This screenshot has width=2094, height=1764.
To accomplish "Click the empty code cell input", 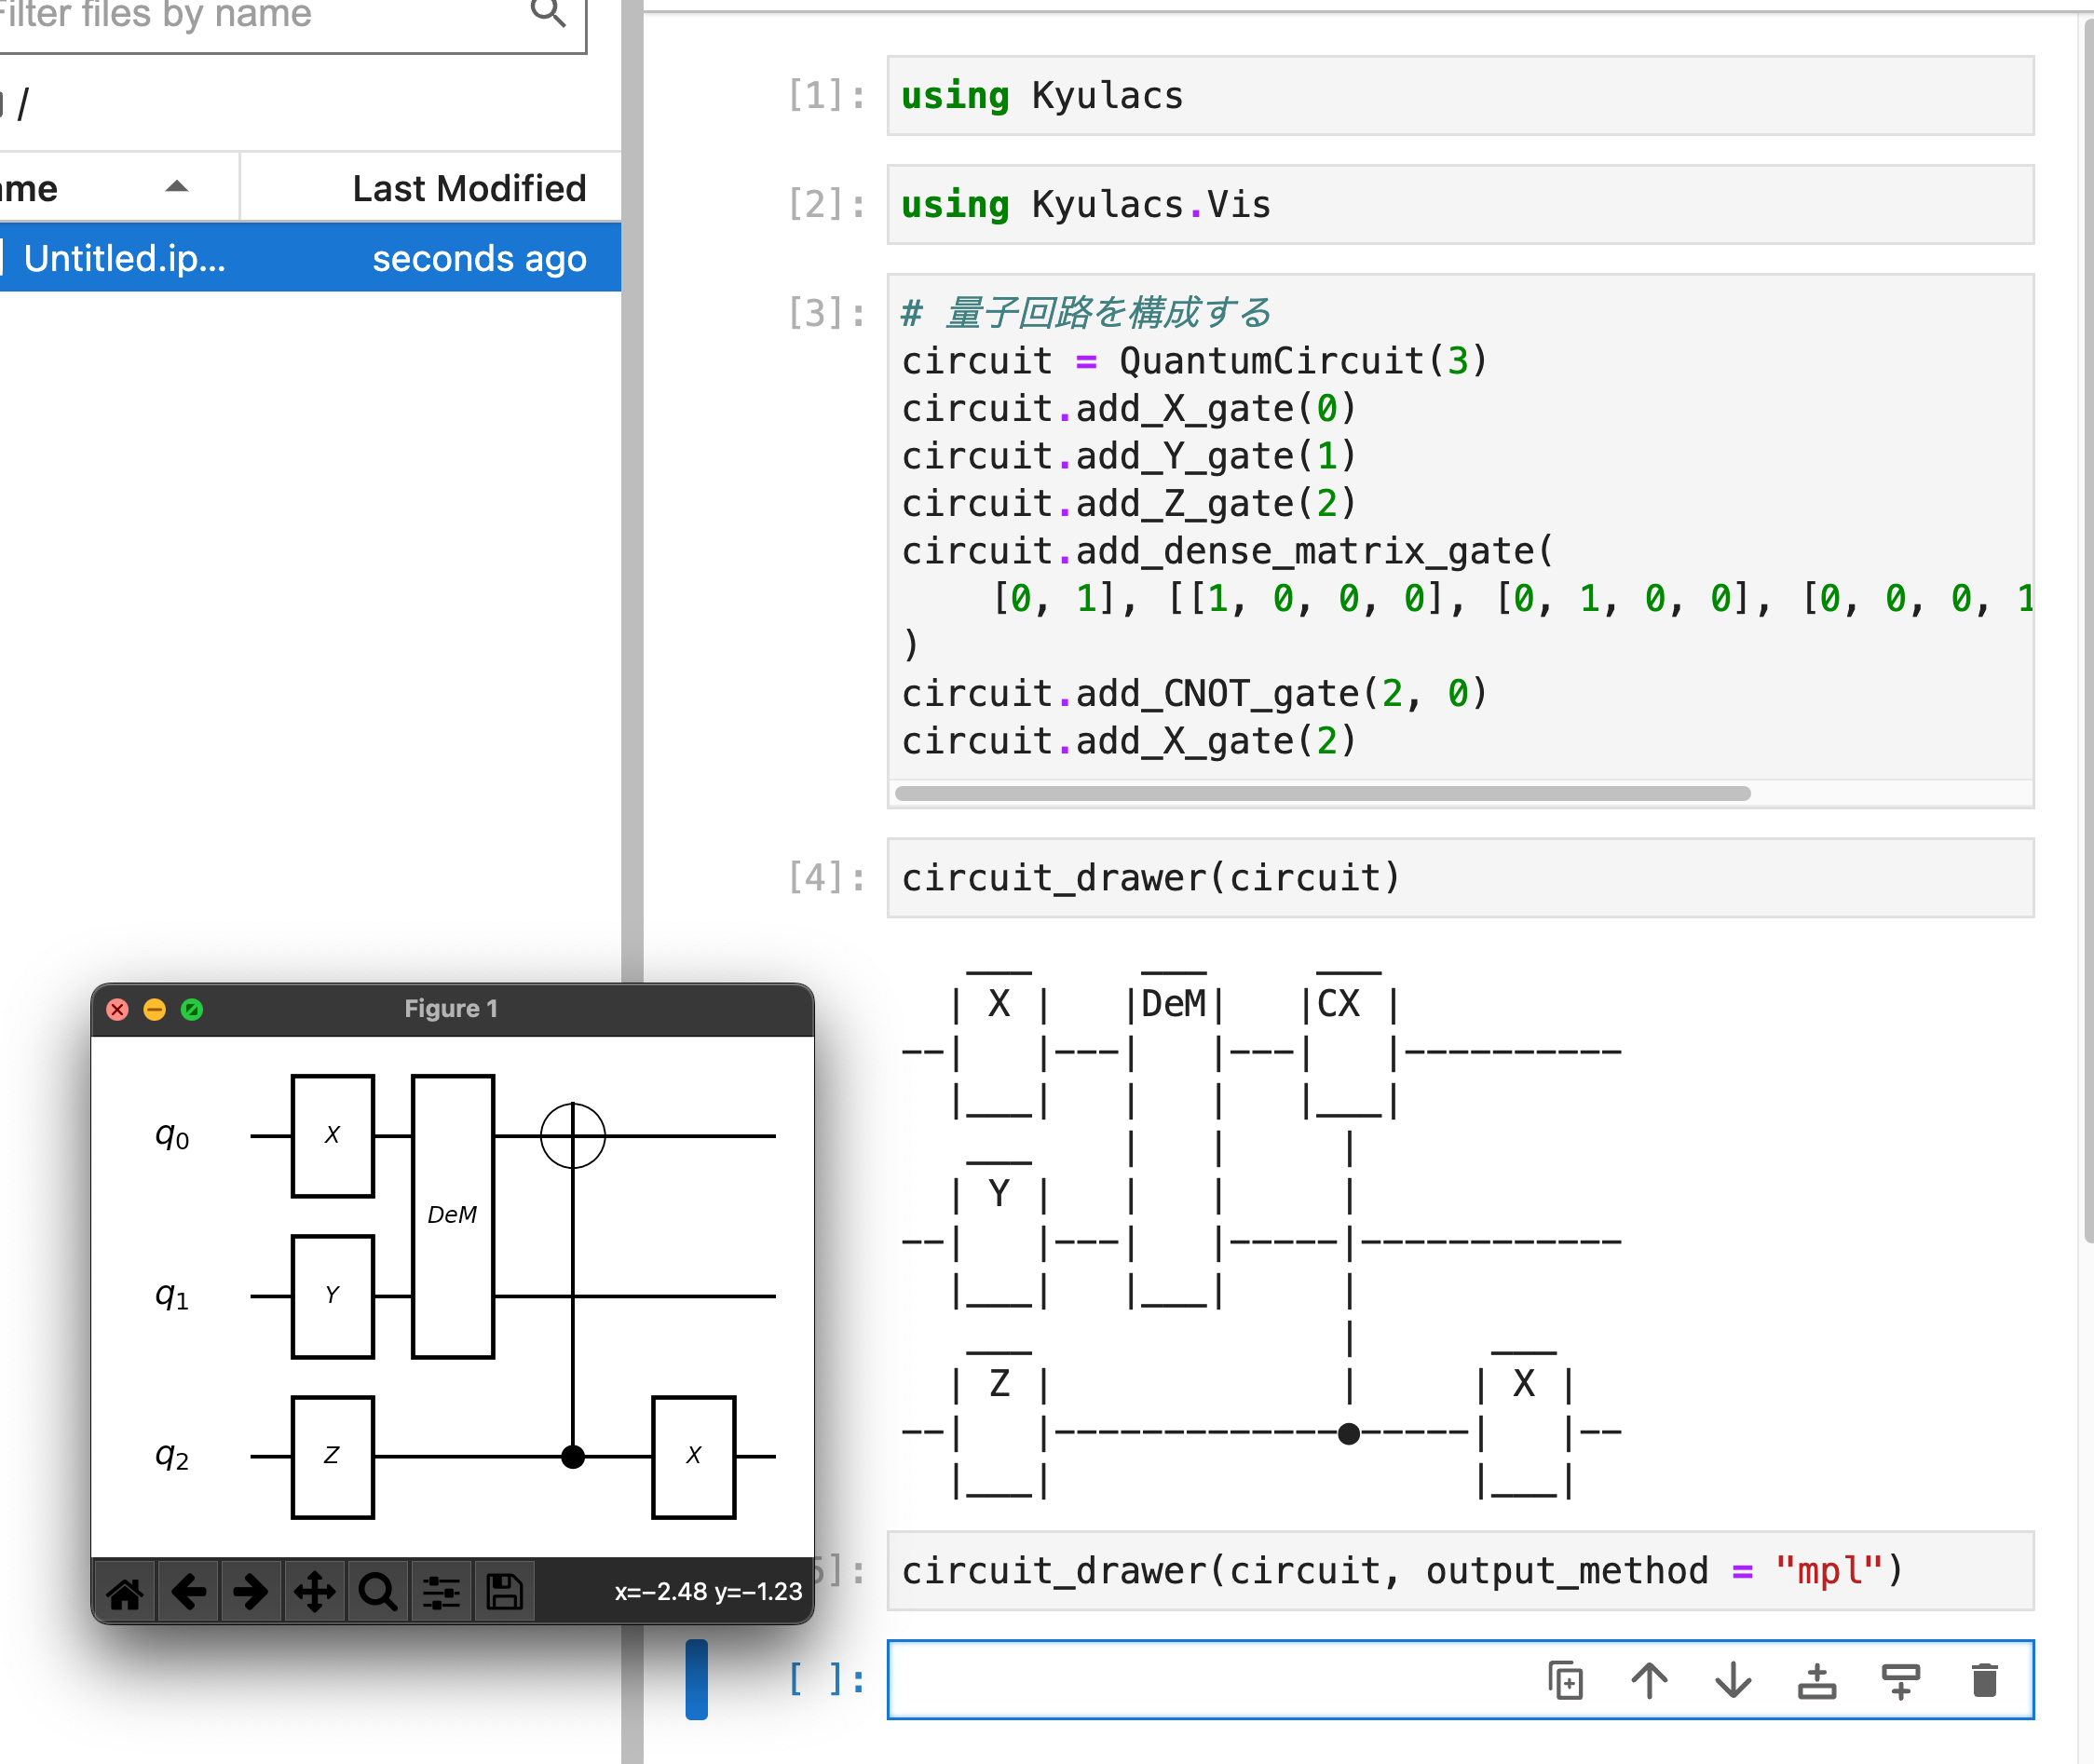I will pos(1200,1680).
